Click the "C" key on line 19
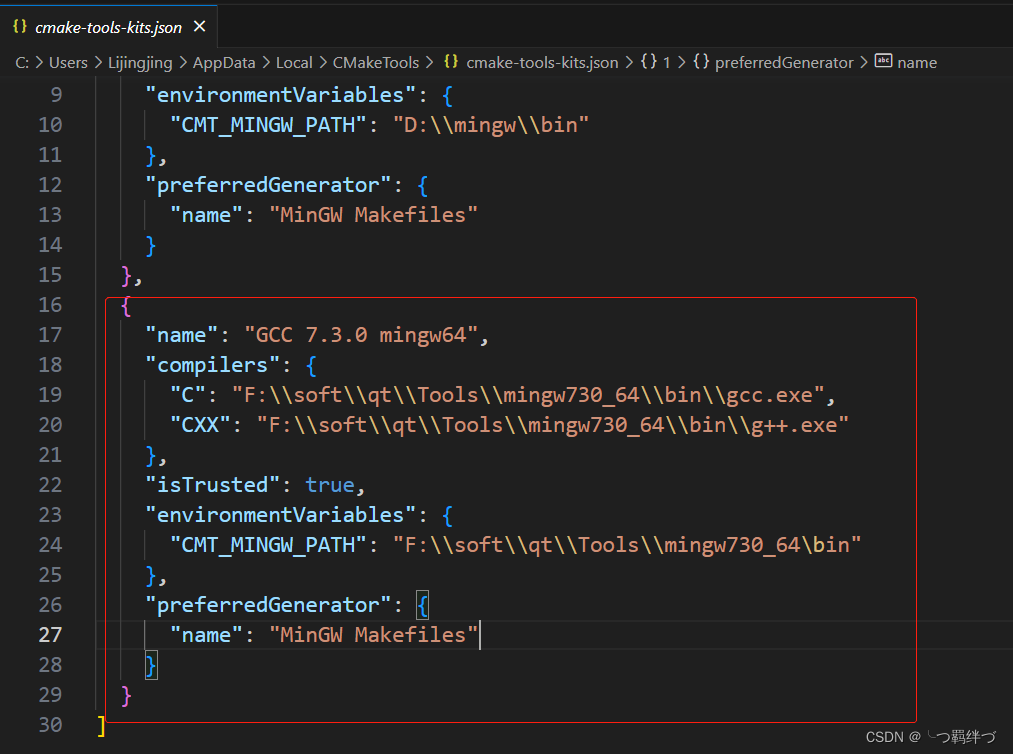 click(187, 395)
